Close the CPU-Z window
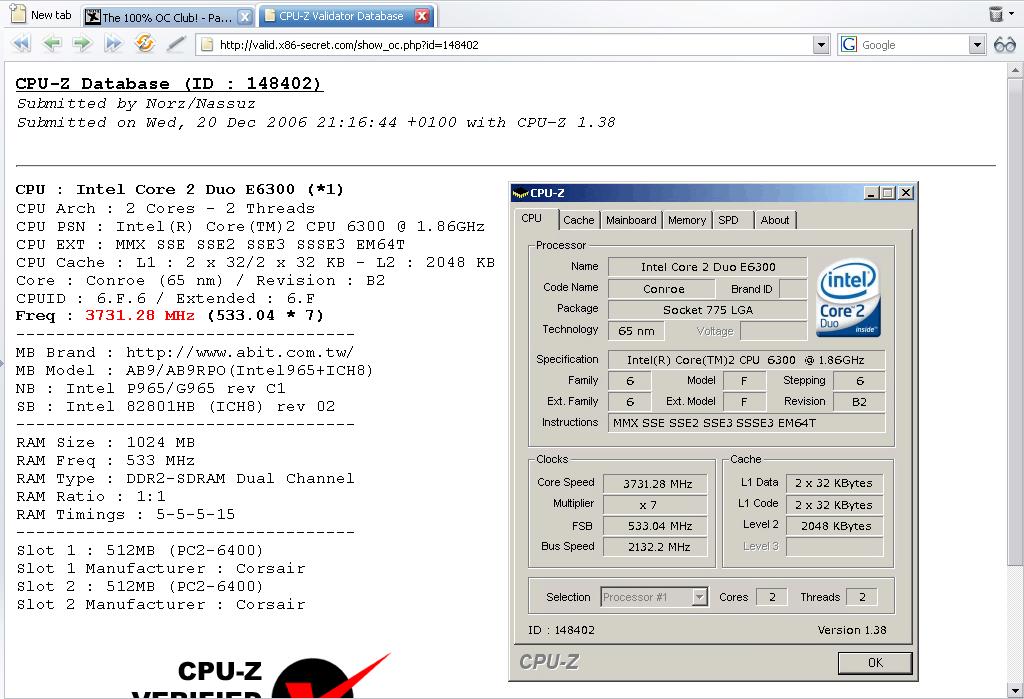 (906, 193)
